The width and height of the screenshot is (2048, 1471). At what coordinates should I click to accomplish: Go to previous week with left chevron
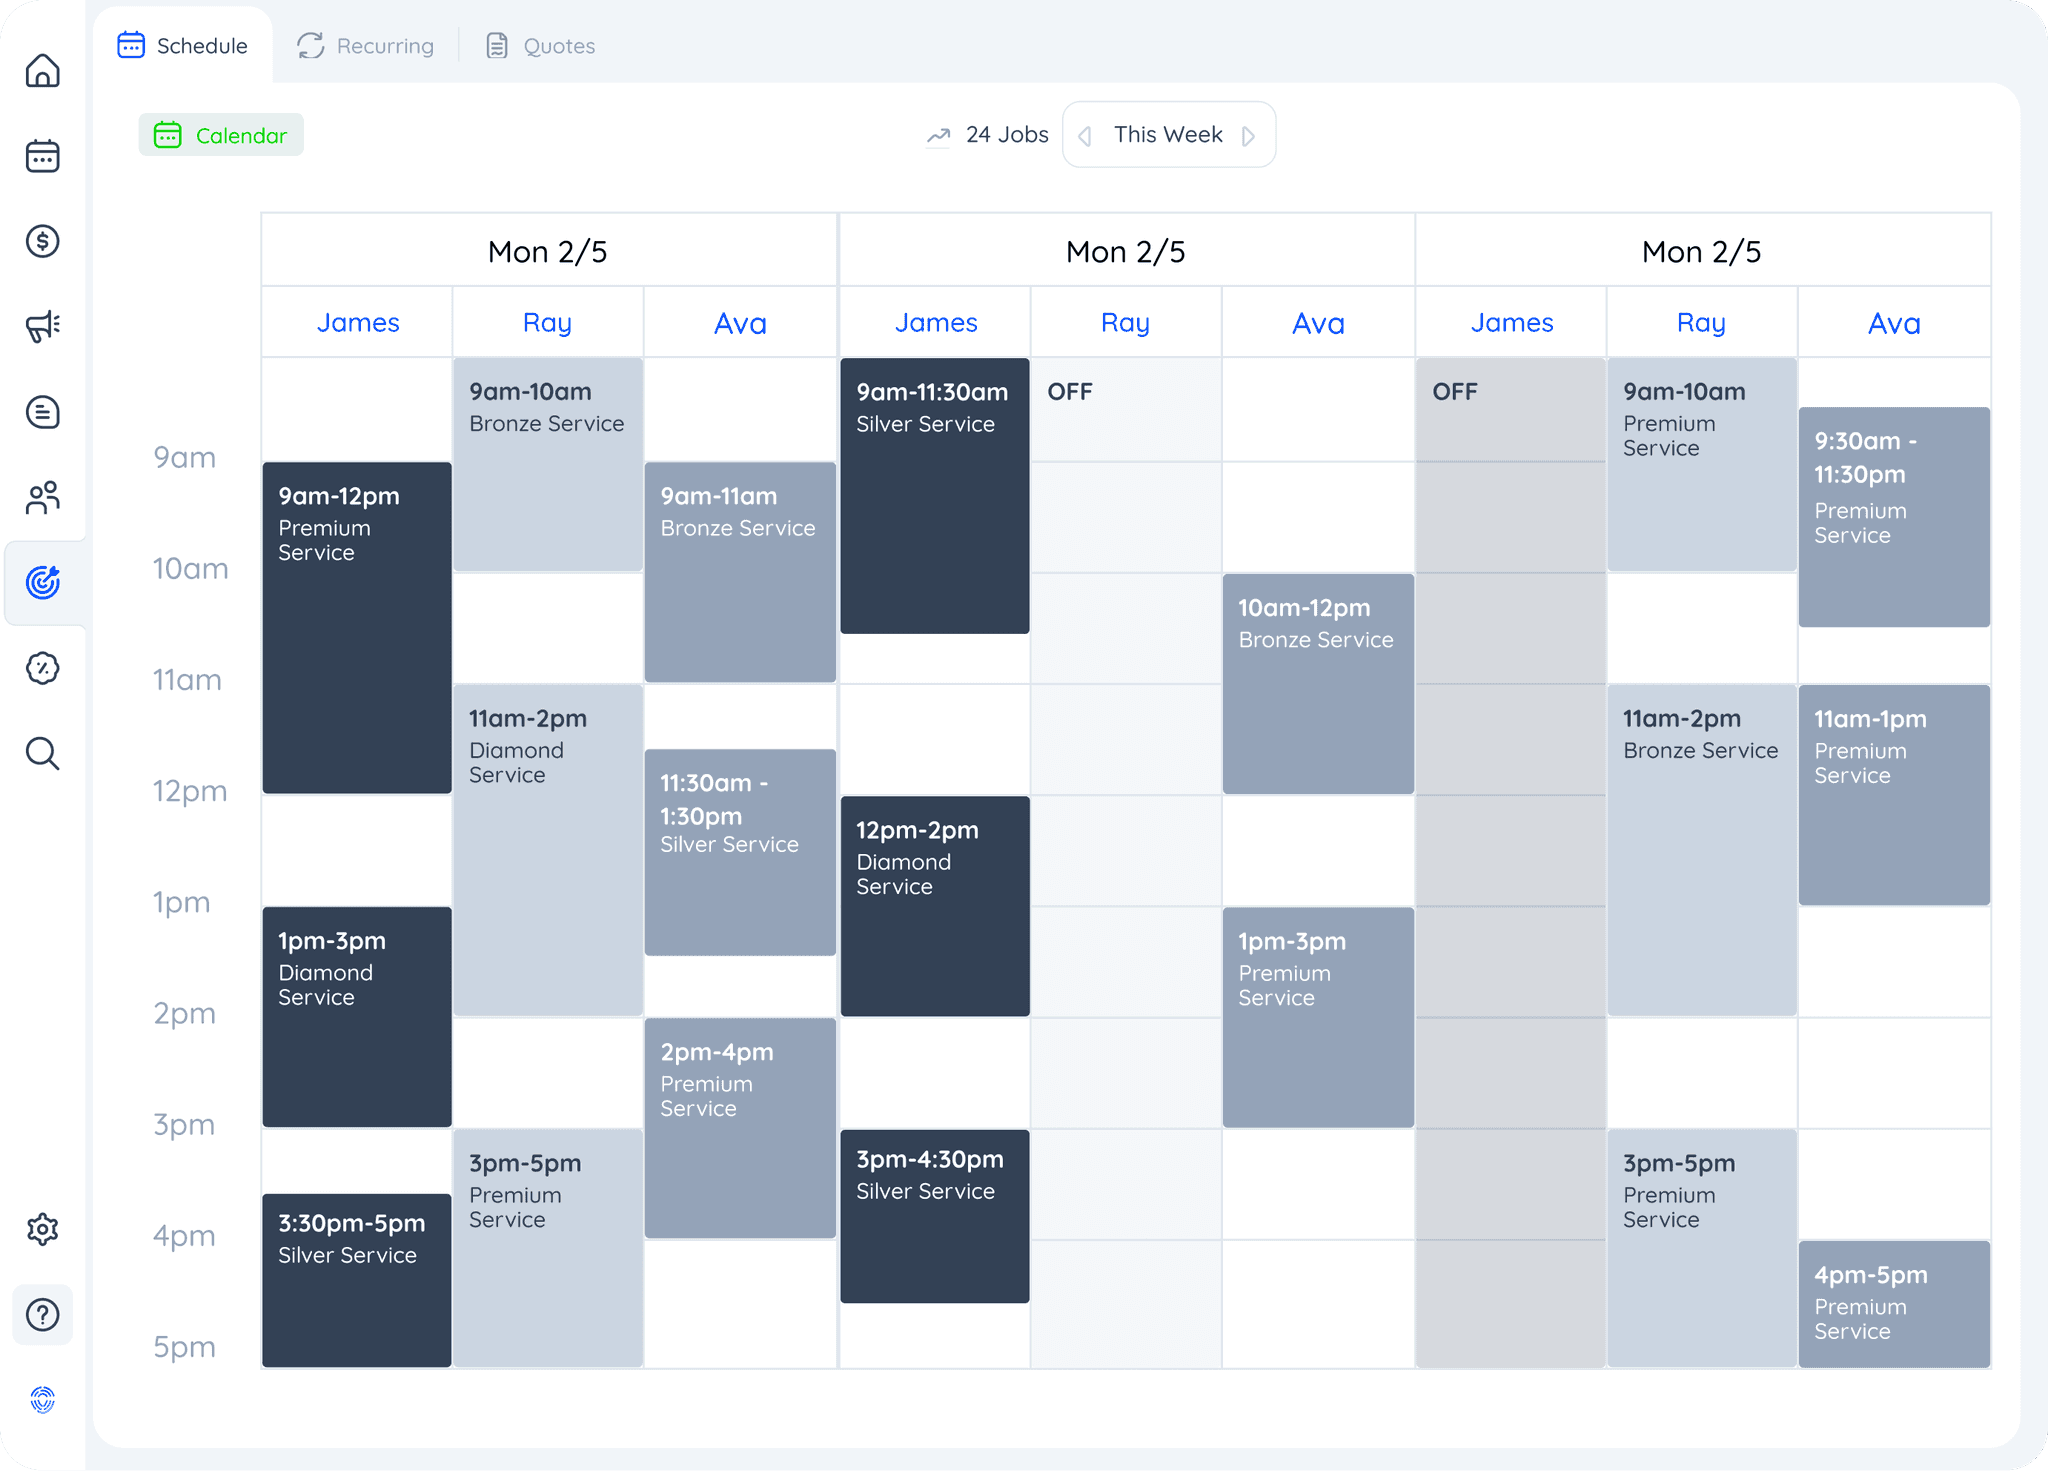point(1085,136)
